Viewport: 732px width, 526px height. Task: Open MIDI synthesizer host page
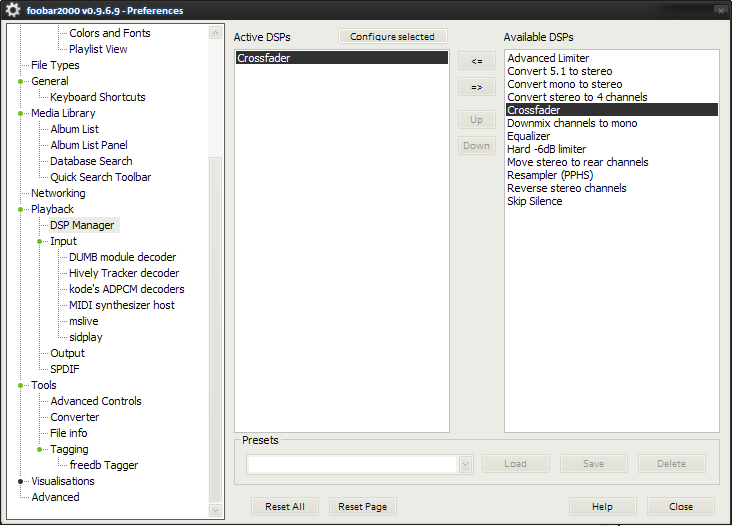click(121, 305)
